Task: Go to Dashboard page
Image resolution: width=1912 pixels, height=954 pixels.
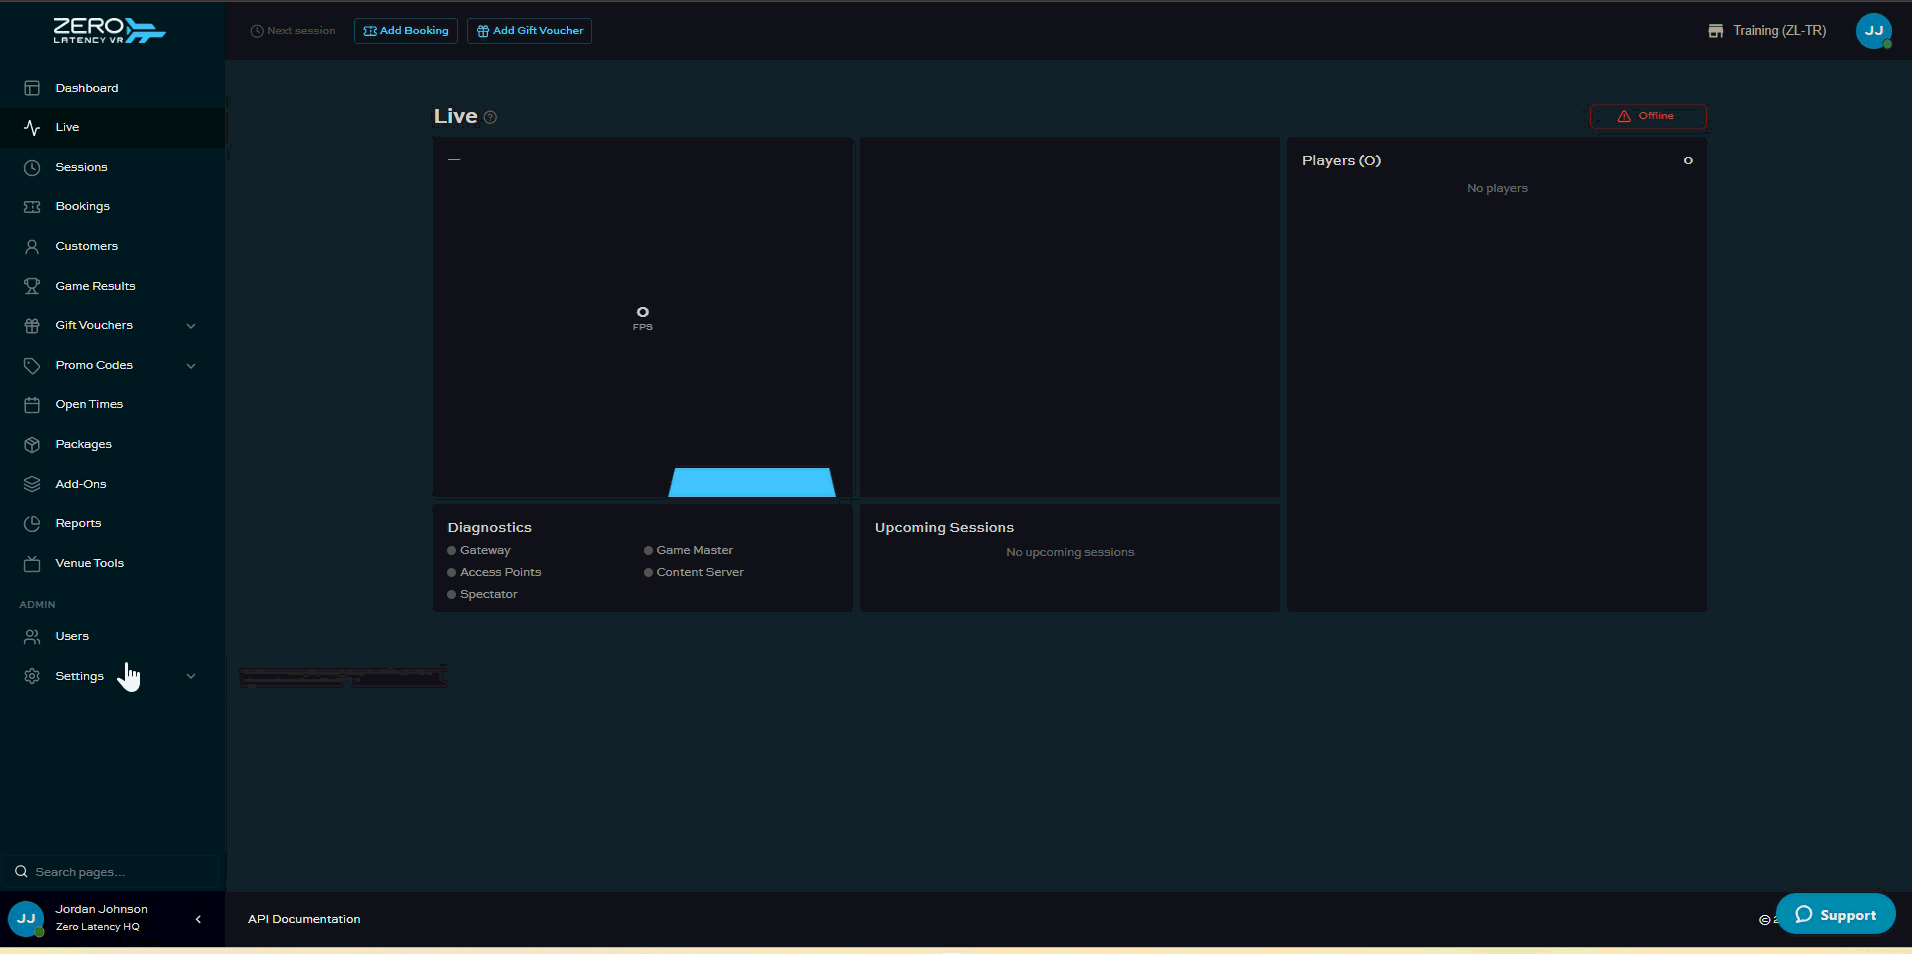Action: coord(87,88)
